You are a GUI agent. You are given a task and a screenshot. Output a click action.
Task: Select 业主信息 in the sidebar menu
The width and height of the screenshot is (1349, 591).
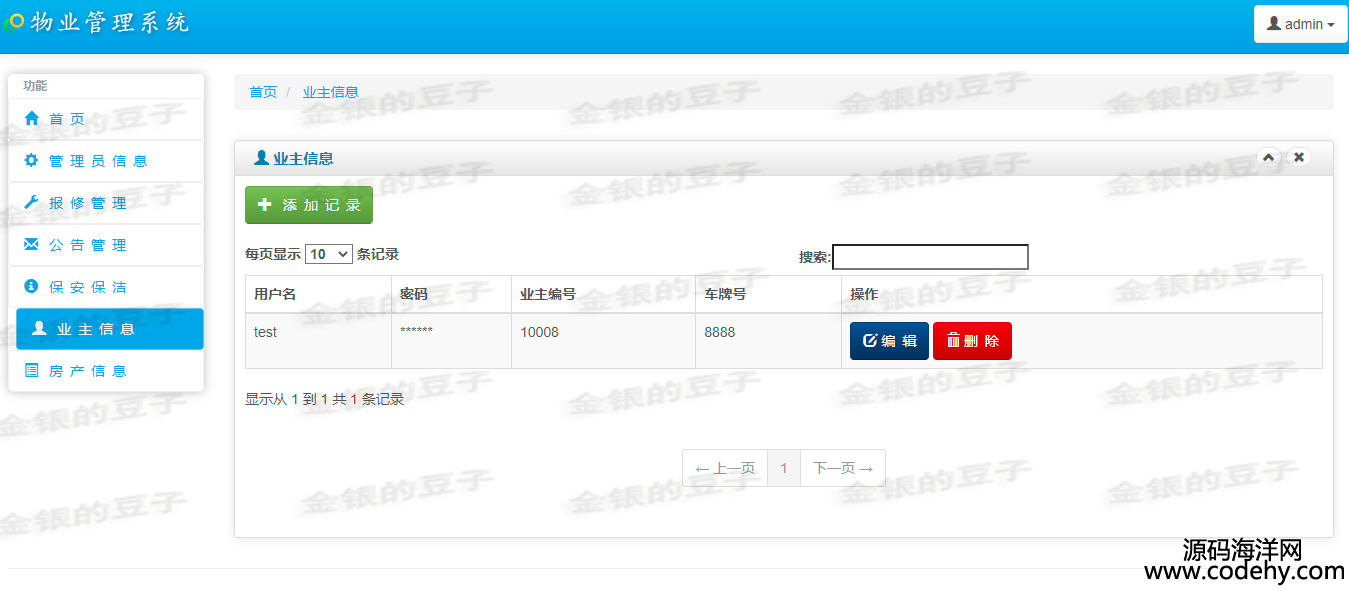point(109,329)
